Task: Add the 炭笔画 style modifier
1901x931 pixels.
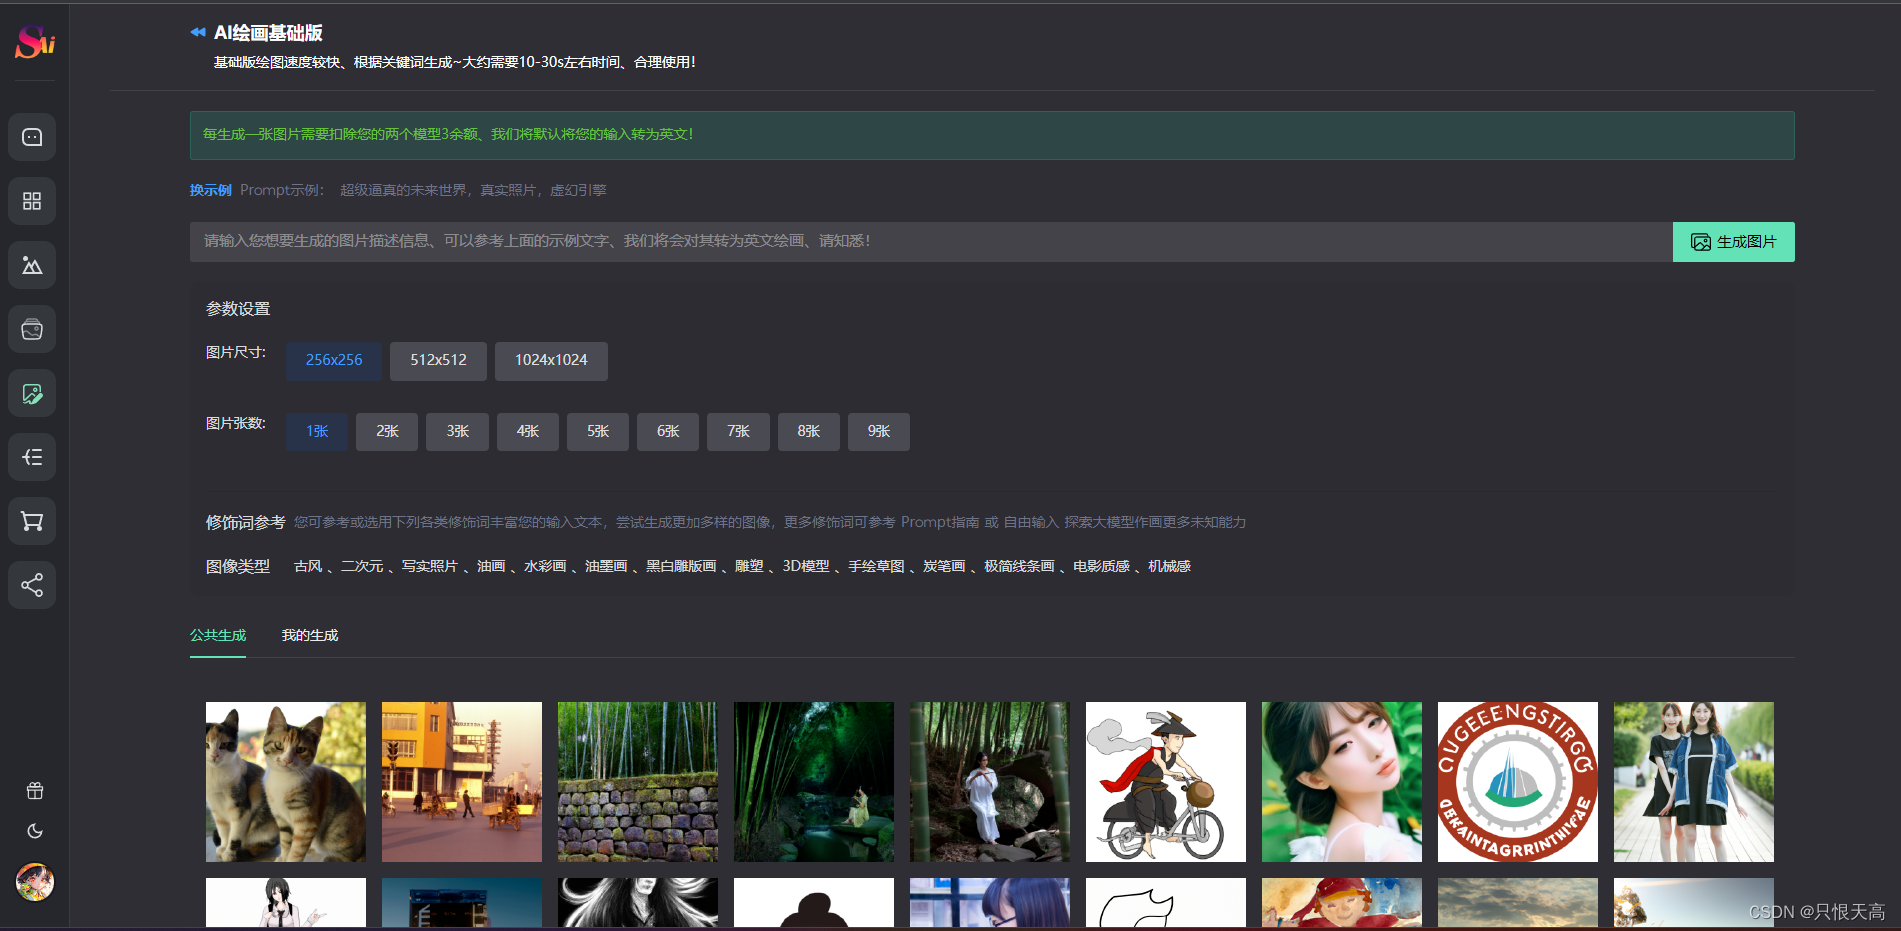Action: (944, 567)
